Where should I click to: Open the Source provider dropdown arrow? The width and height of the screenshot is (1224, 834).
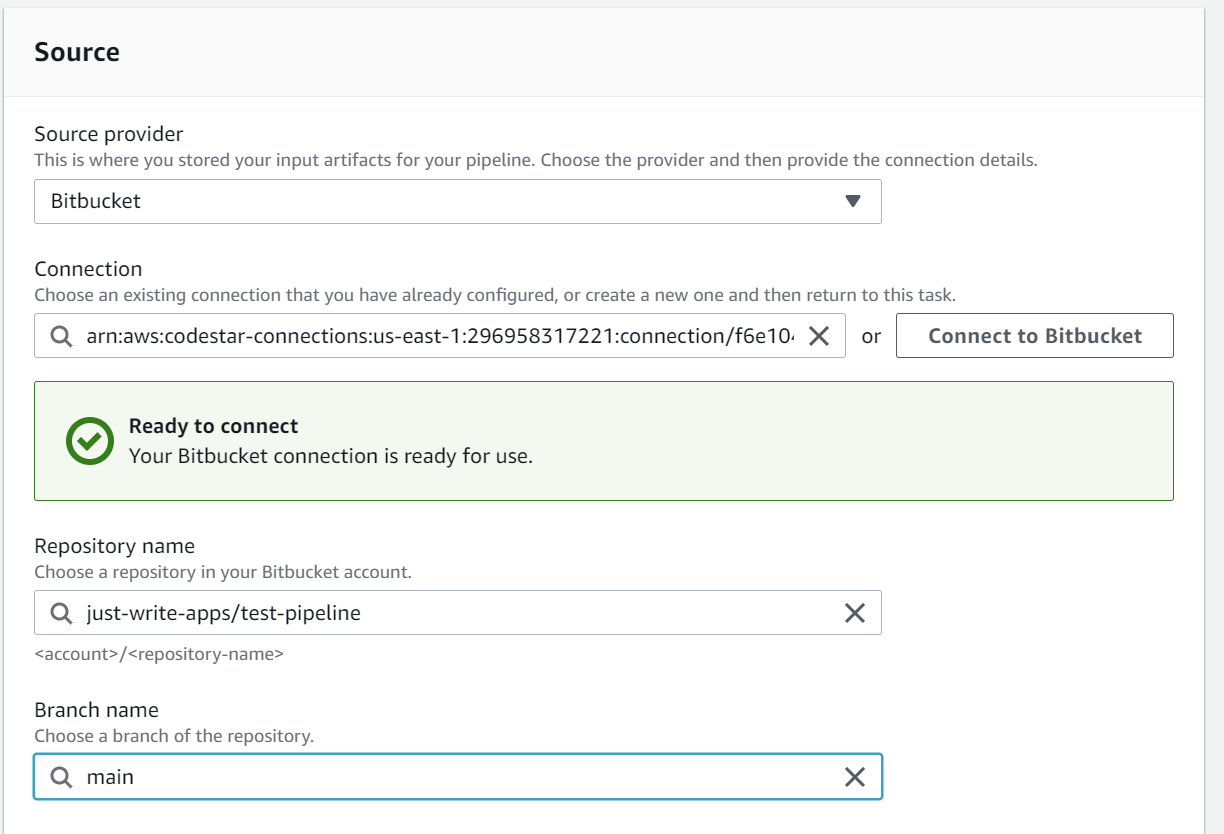852,201
